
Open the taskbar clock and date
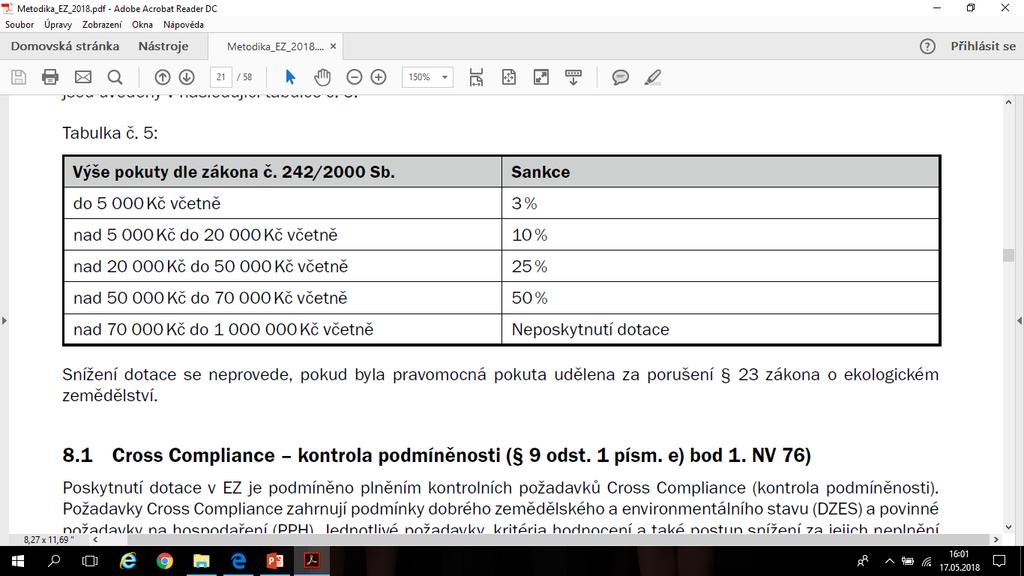[959, 561]
